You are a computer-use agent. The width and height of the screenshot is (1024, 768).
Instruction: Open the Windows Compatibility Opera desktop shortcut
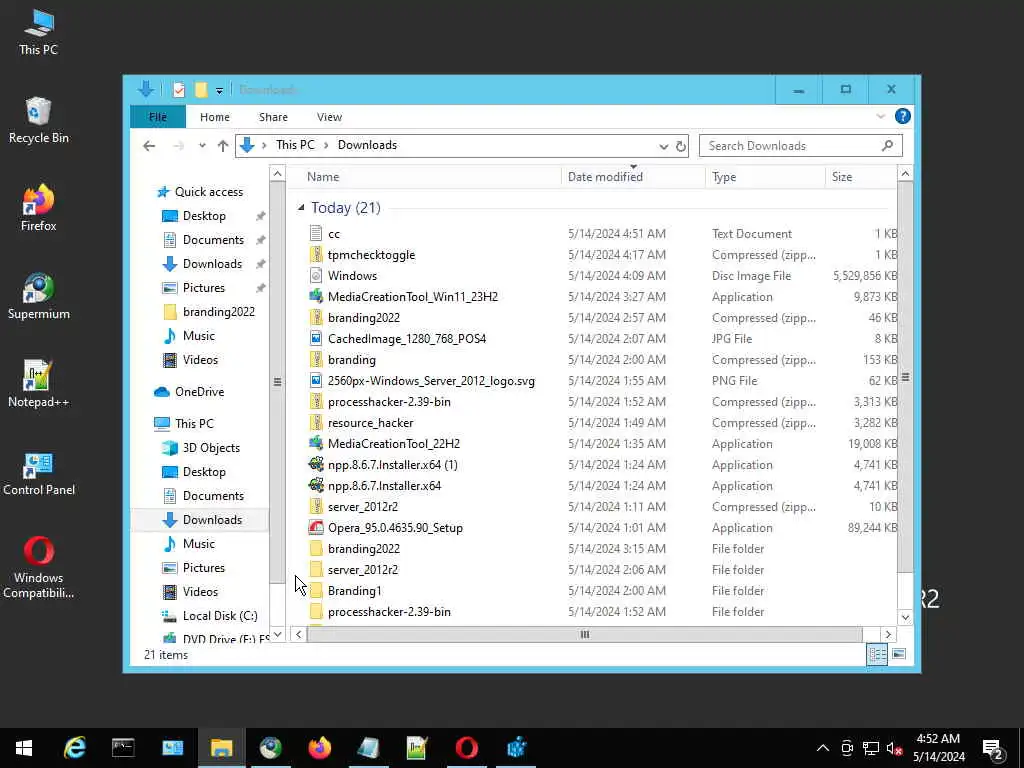39,568
